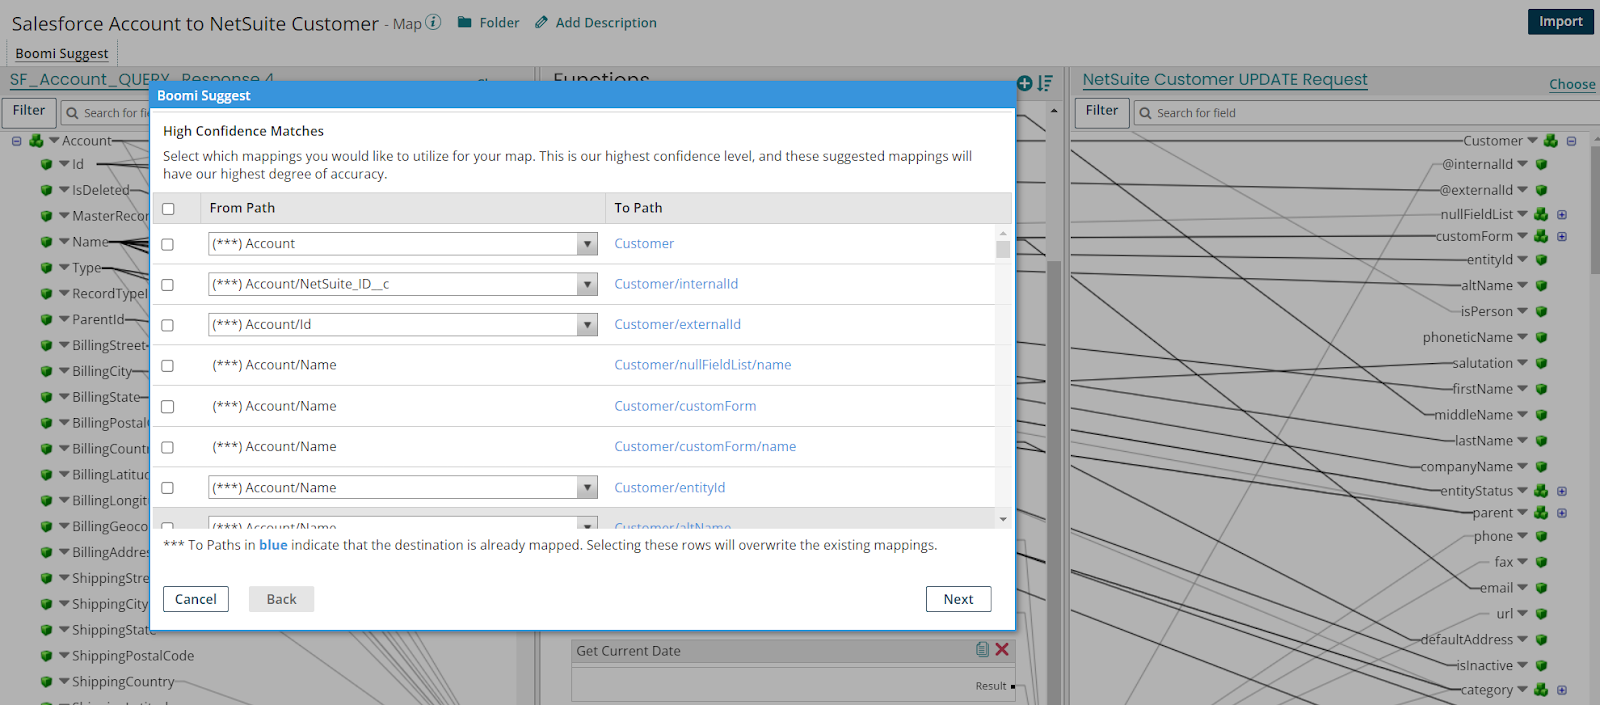Viewport: 1600px width, 705px height.
Task: Expand the entityStatus node
Action: 1562,491
